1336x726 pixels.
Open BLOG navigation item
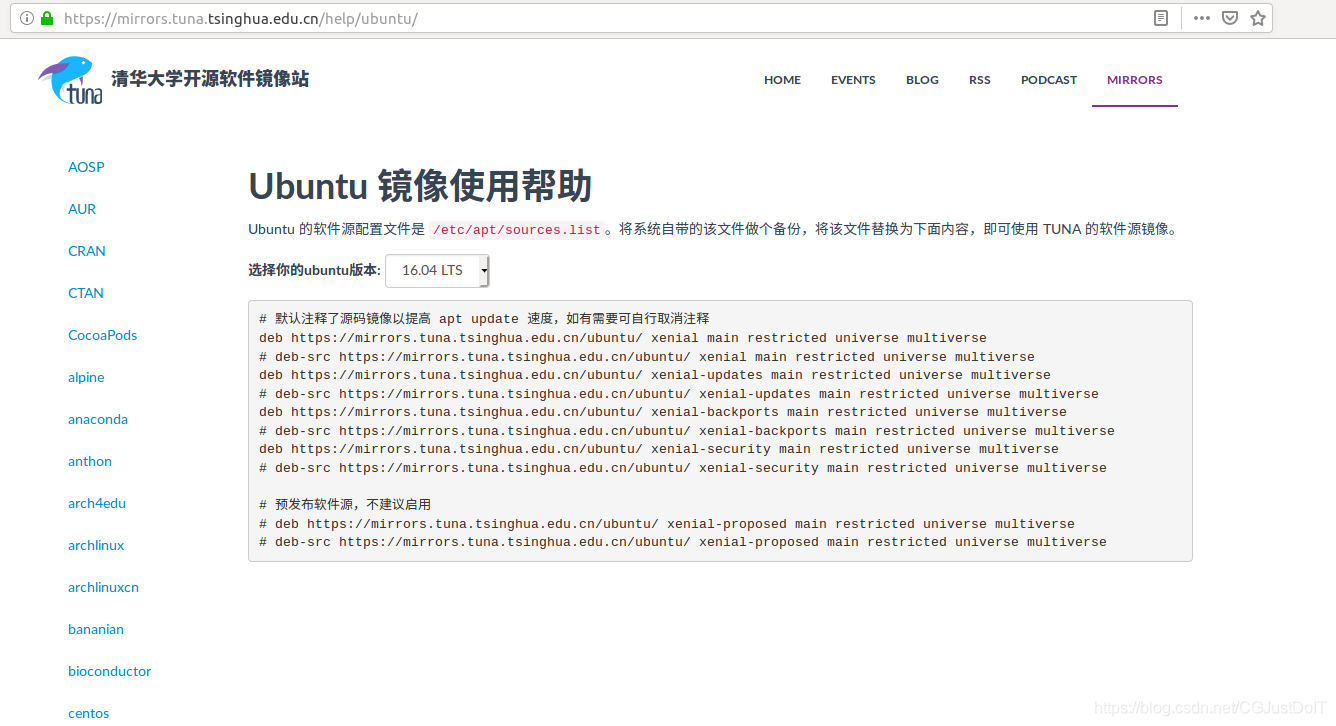coord(922,80)
